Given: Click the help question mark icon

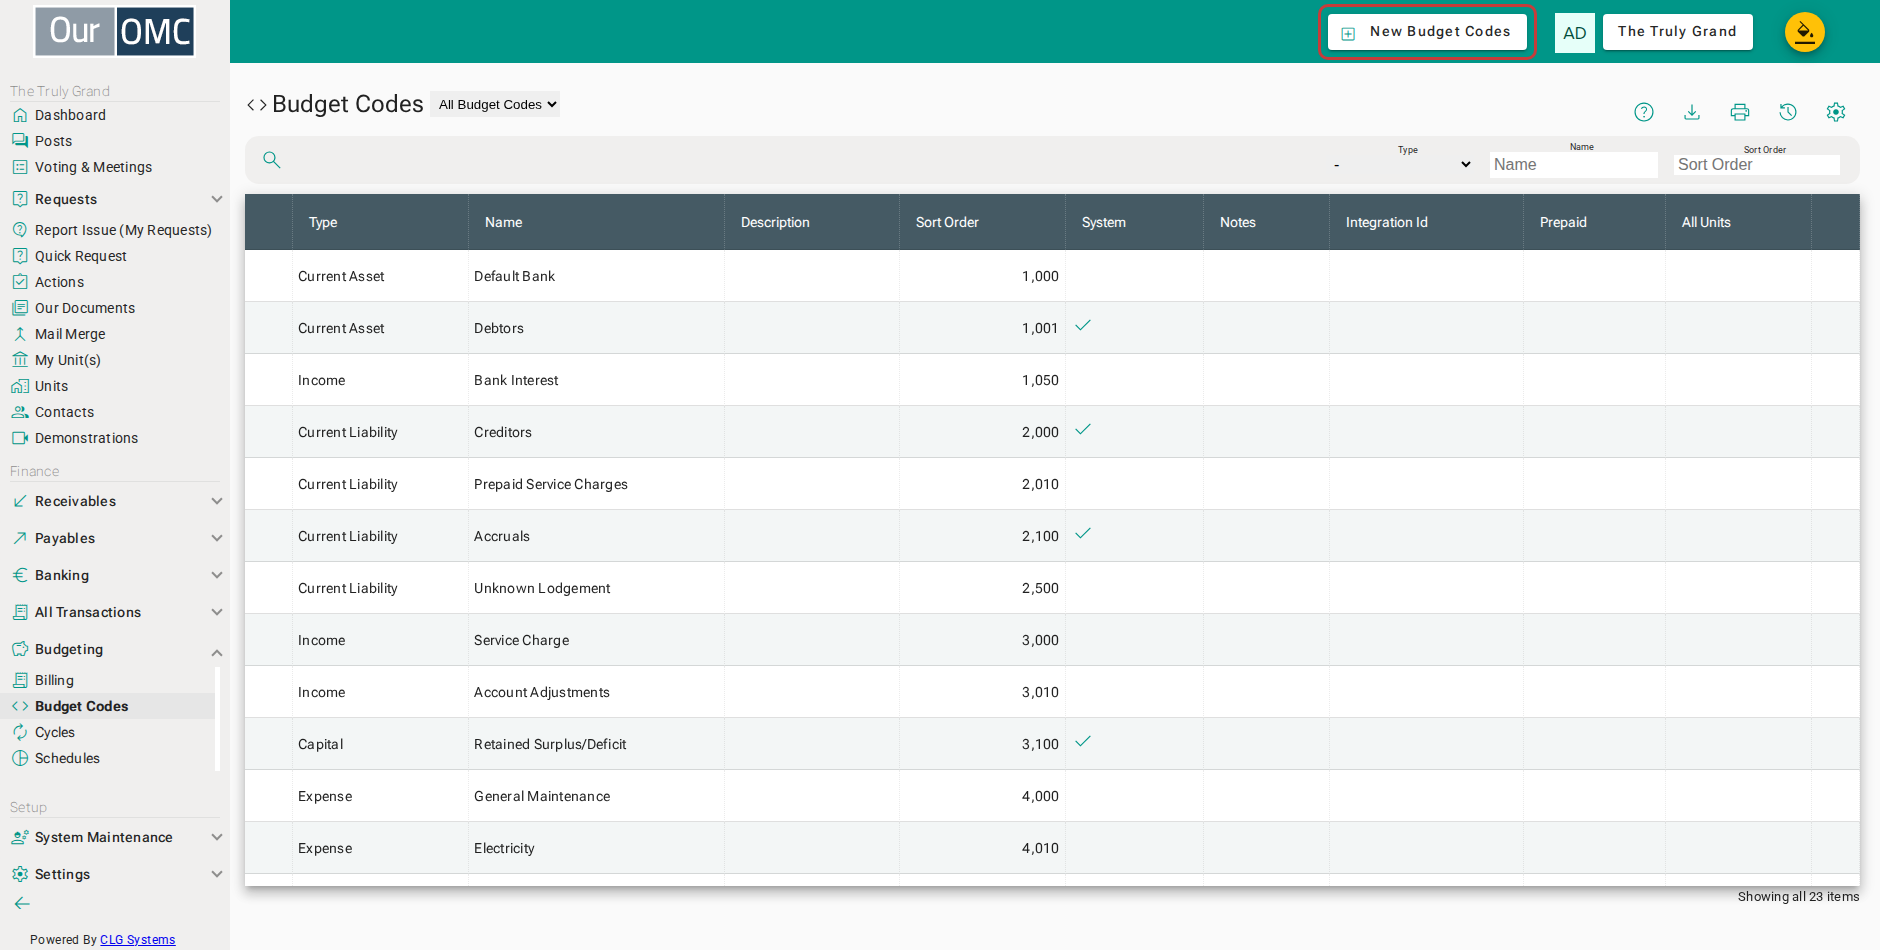Looking at the screenshot, I should [x=1644, y=112].
